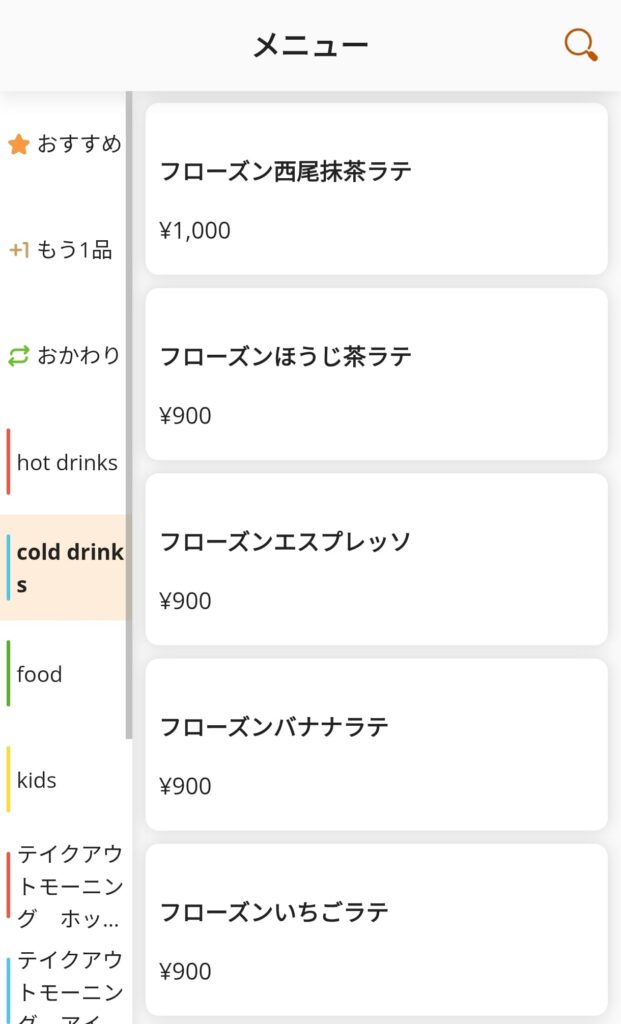Click the +1 もう1品 icon
The width and height of the screenshot is (621, 1024).
tap(19, 250)
